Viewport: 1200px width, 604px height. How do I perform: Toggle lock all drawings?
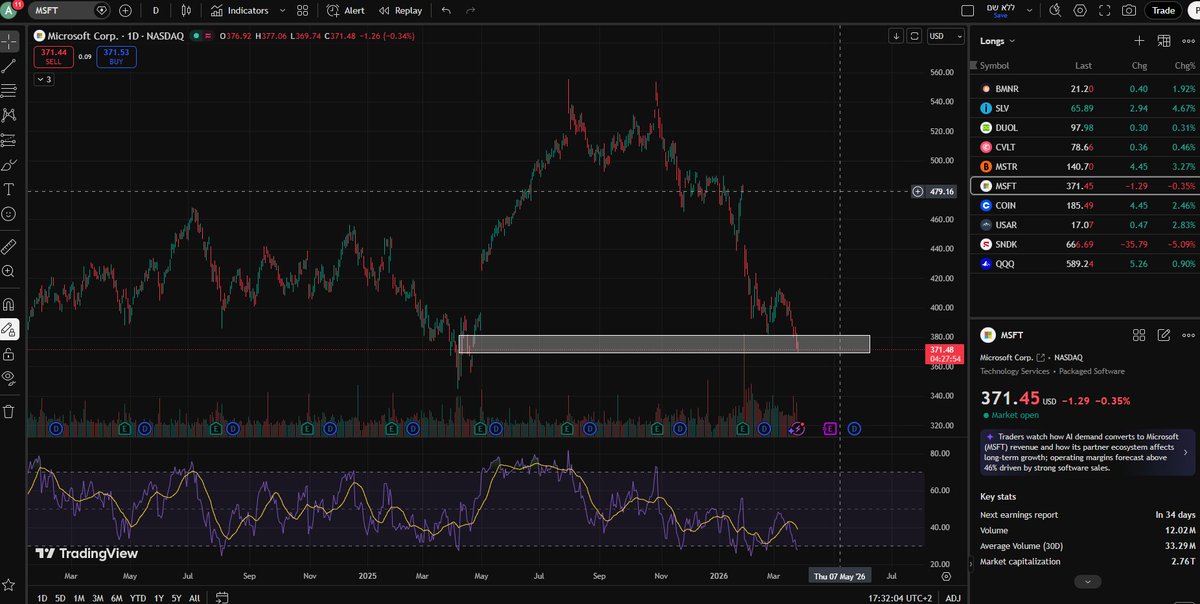(9, 353)
